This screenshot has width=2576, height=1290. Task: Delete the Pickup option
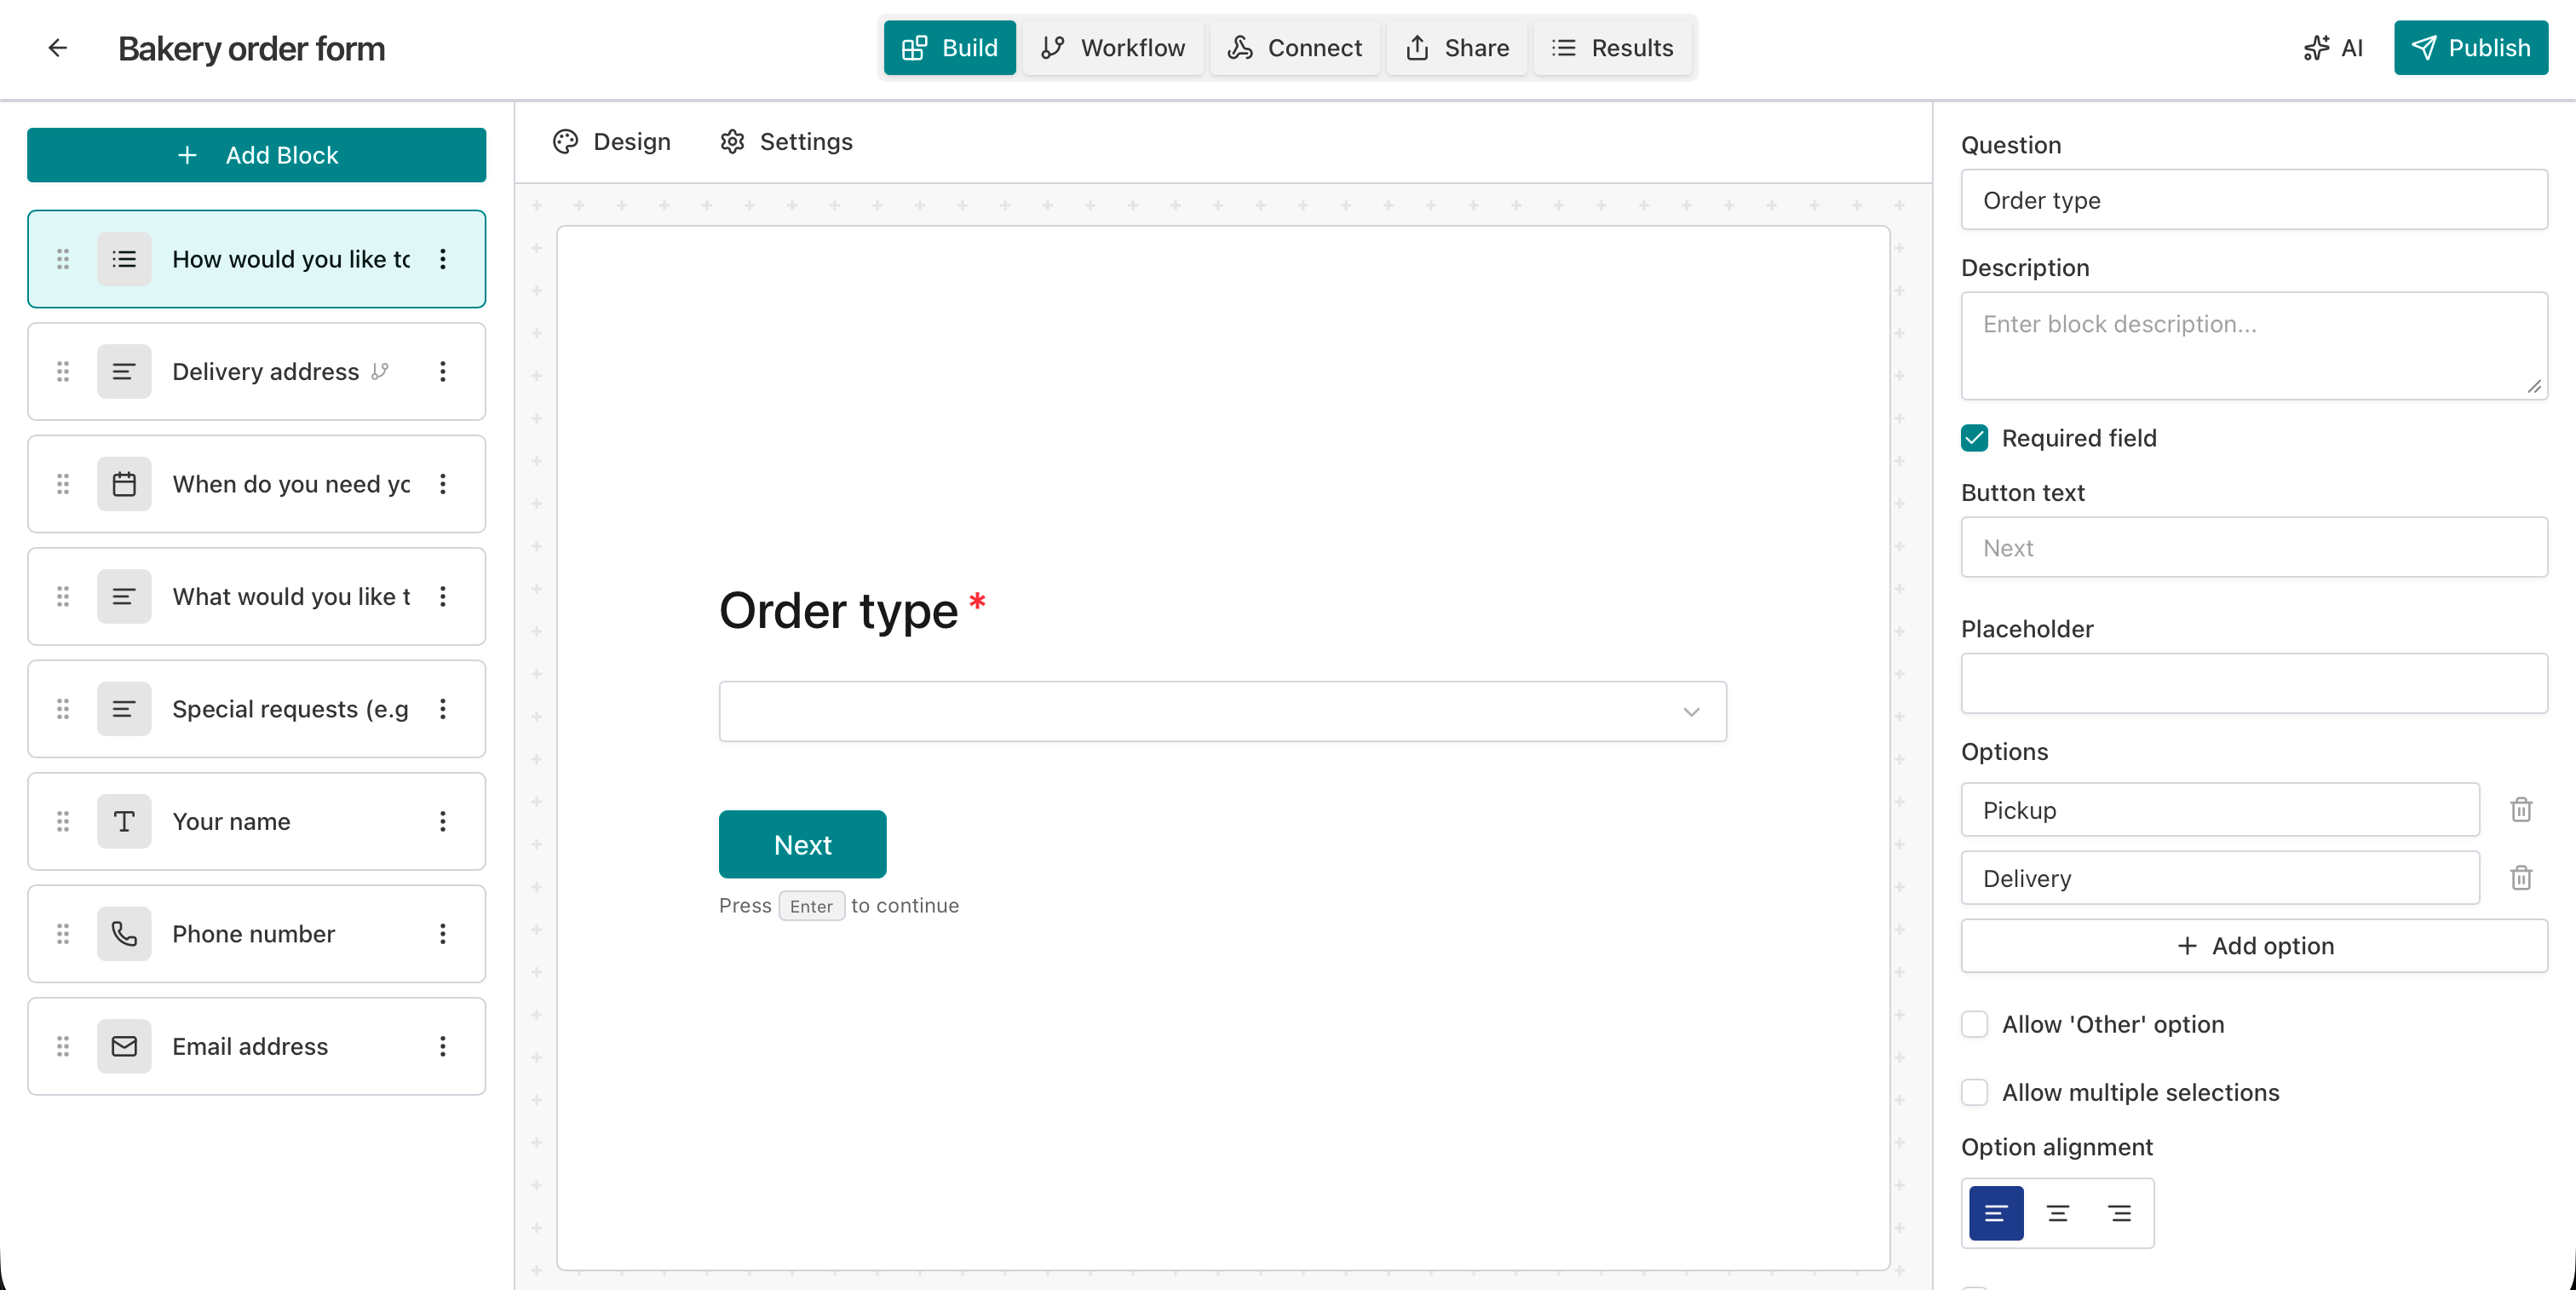[x=2521, y=810]
